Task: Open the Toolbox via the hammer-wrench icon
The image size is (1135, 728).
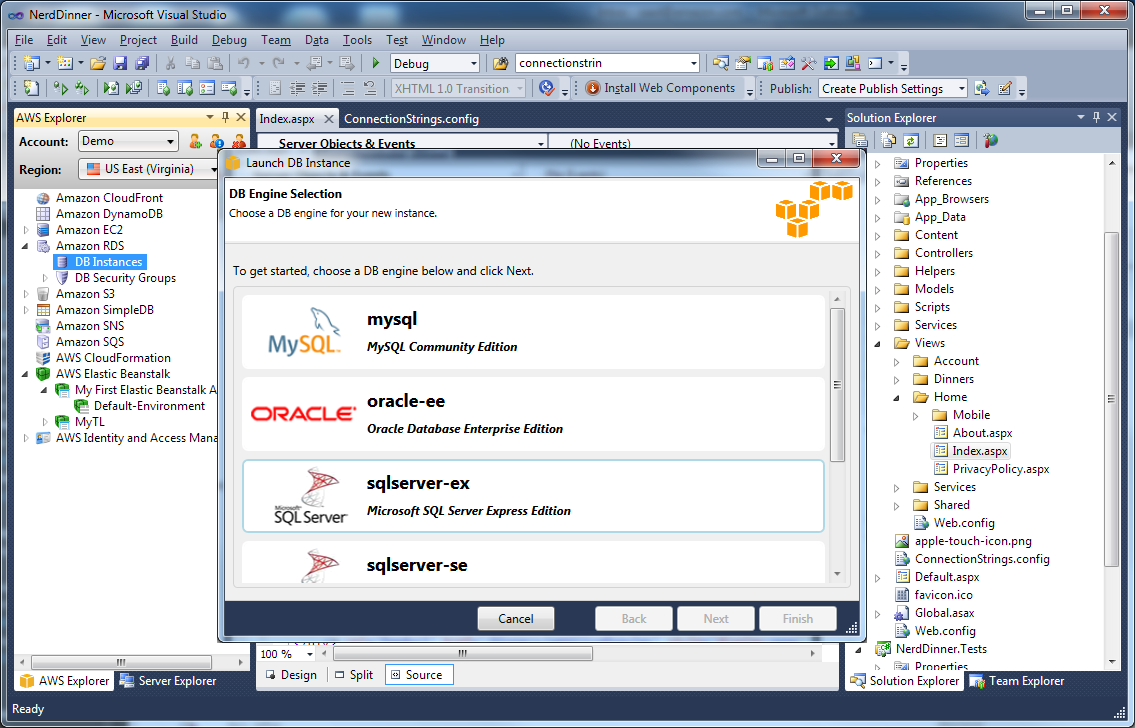Action: (809, 63)
